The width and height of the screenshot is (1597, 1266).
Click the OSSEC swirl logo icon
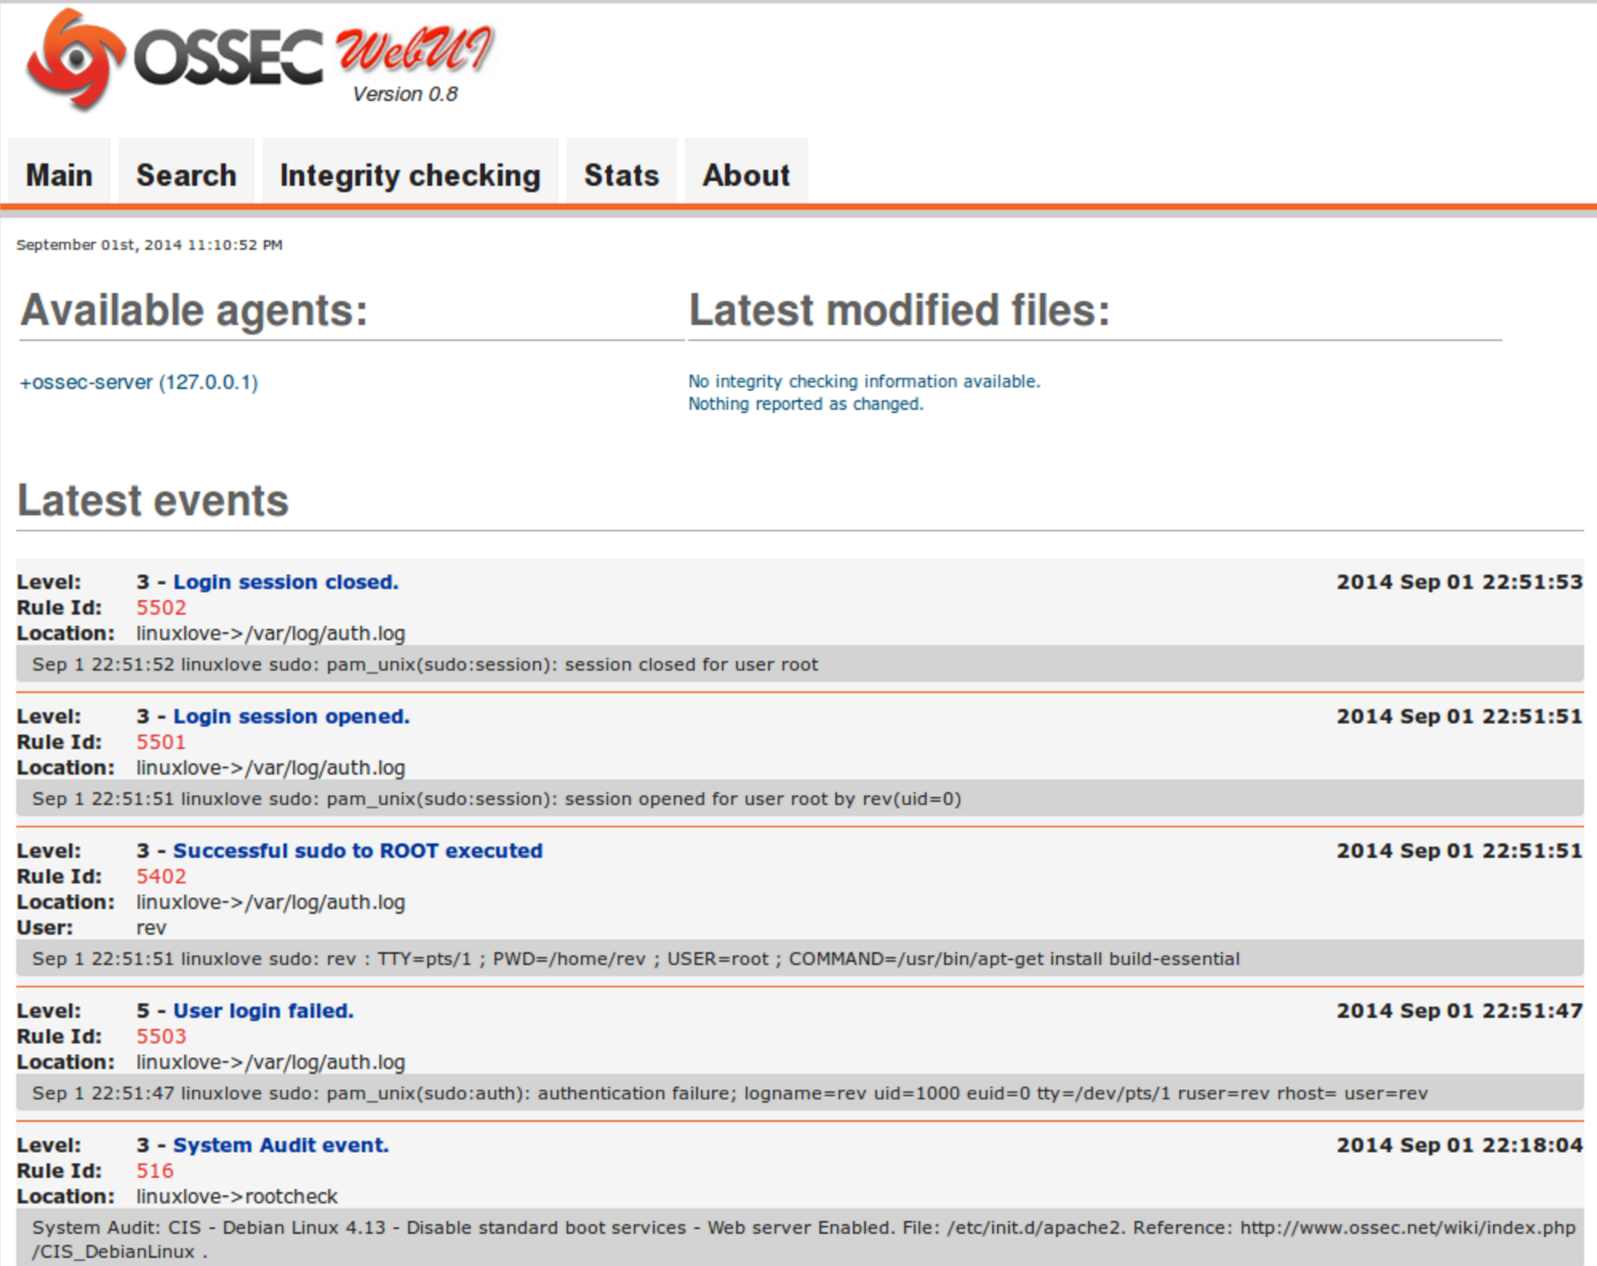[76, 58]
